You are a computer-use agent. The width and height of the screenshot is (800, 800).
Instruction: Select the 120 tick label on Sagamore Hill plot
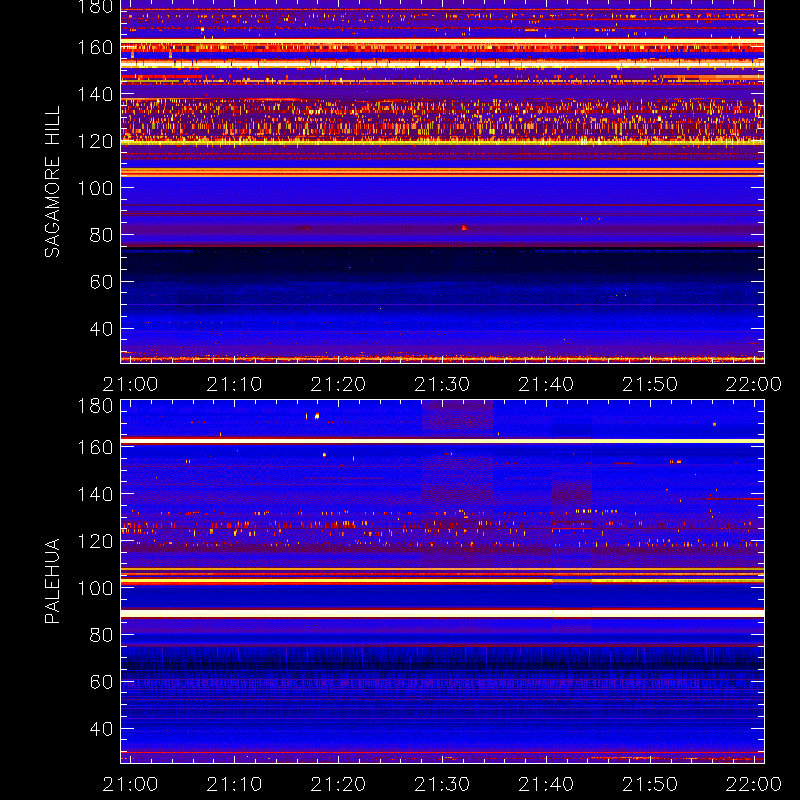(95, 141)
